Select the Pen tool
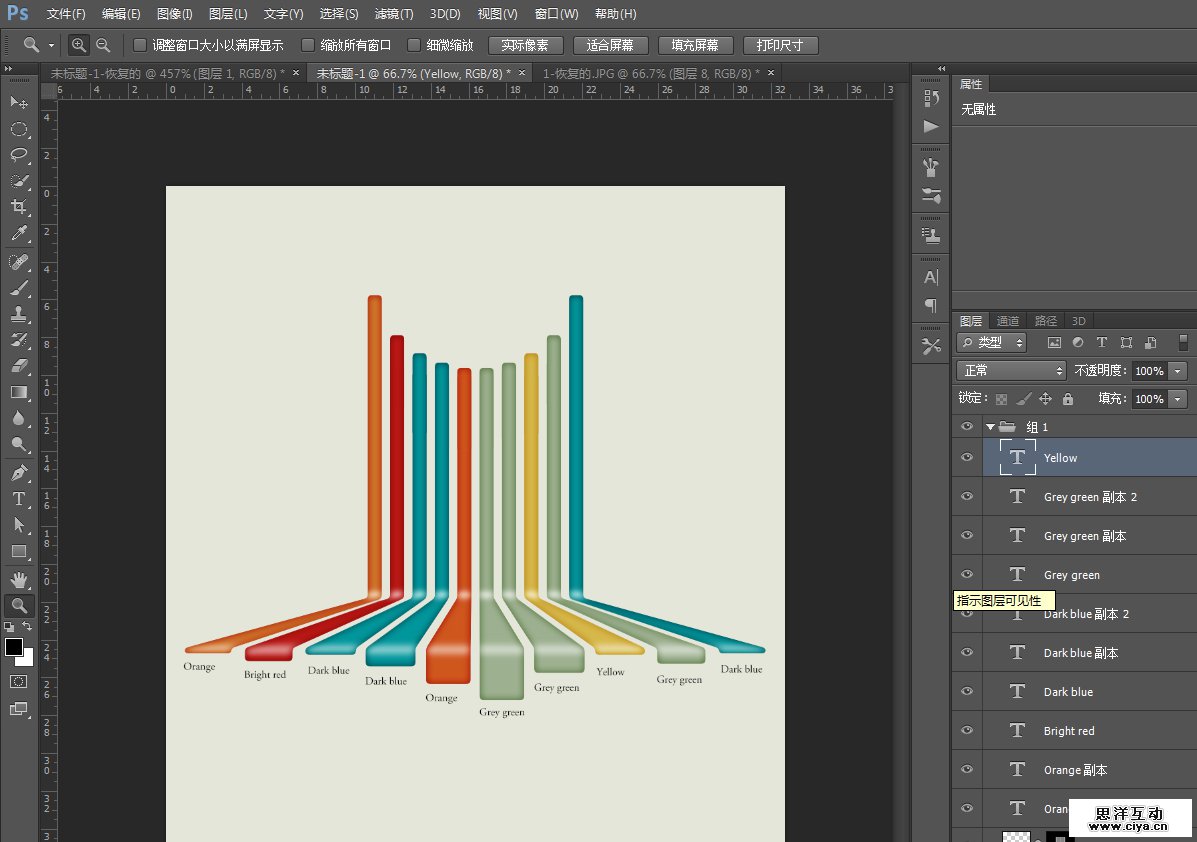This screenshot has height=842, width=1197. click(19, 473)
